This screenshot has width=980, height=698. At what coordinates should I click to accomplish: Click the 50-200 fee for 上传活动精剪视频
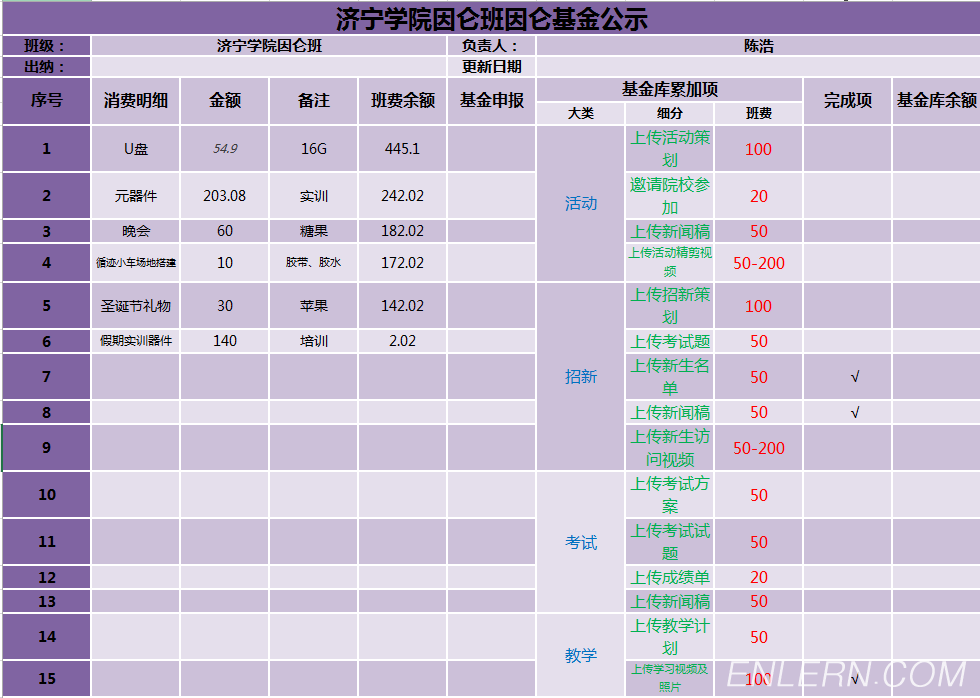point(759,263)
